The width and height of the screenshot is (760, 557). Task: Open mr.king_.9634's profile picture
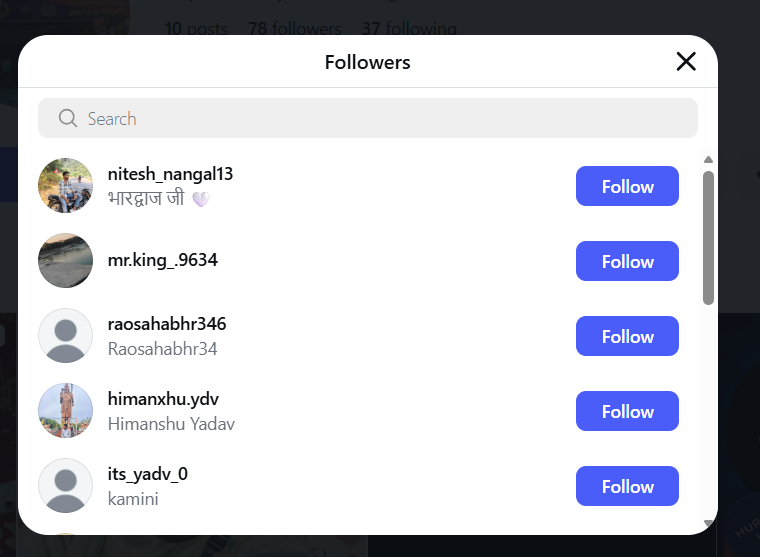pos(65,261)
